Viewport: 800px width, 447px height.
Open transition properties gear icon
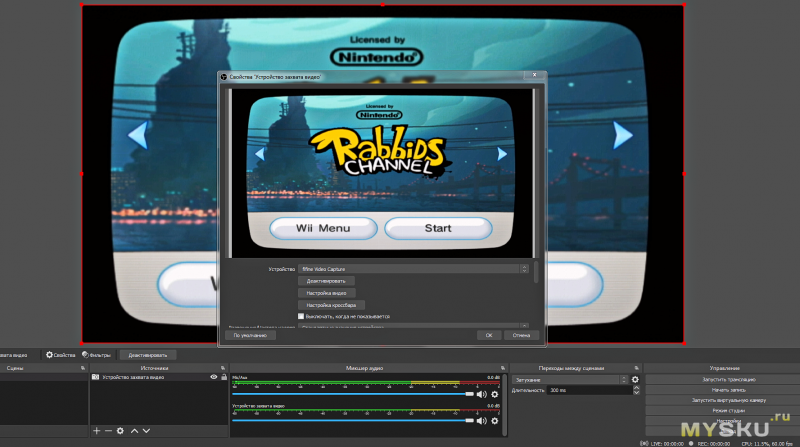click(635, 380)
